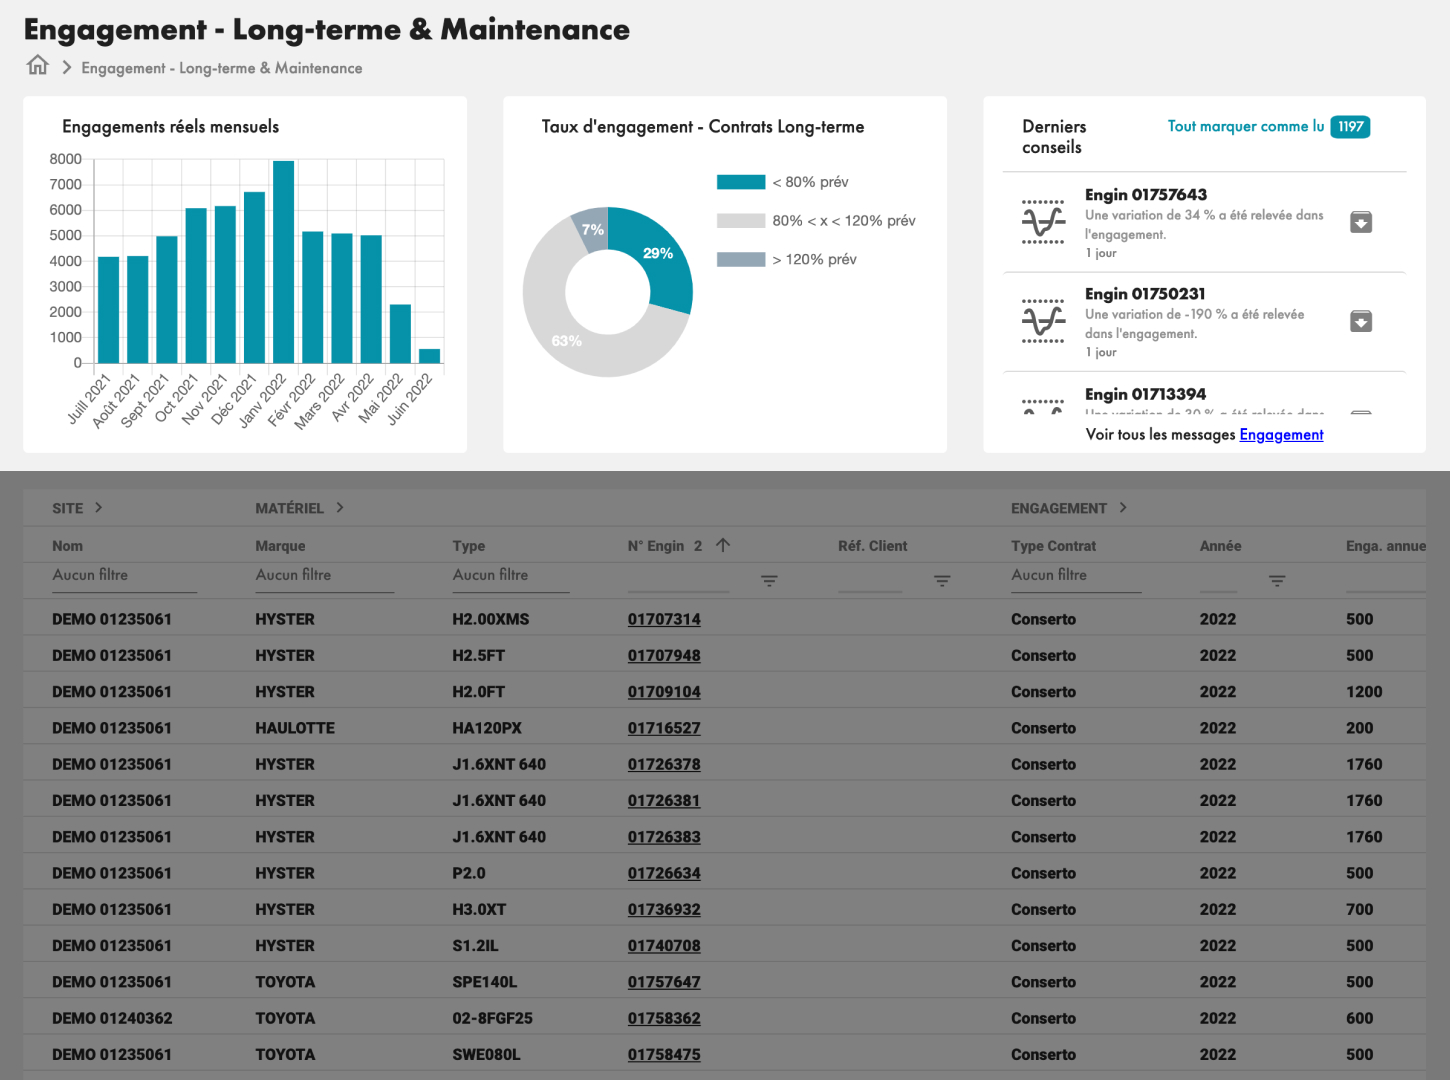This screenshot has height=1080, width=1450.
Task: Open the Nom filter dropdown
Action: tap(124, 576)
